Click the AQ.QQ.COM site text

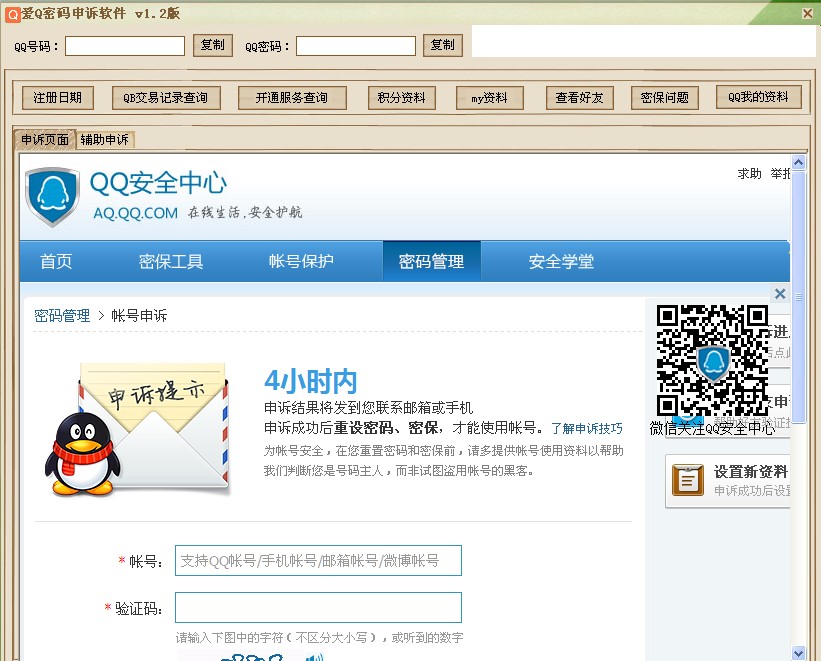pyautogui.click(x=136, y=213)
